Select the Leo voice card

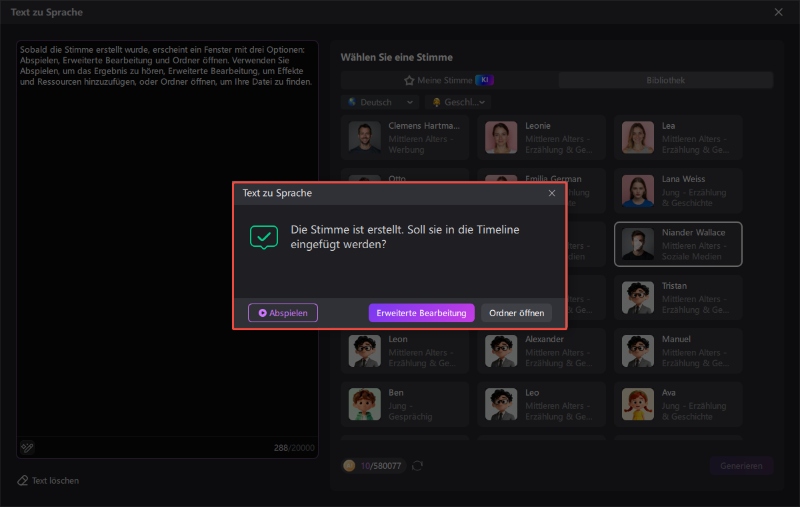coord(541,404)
